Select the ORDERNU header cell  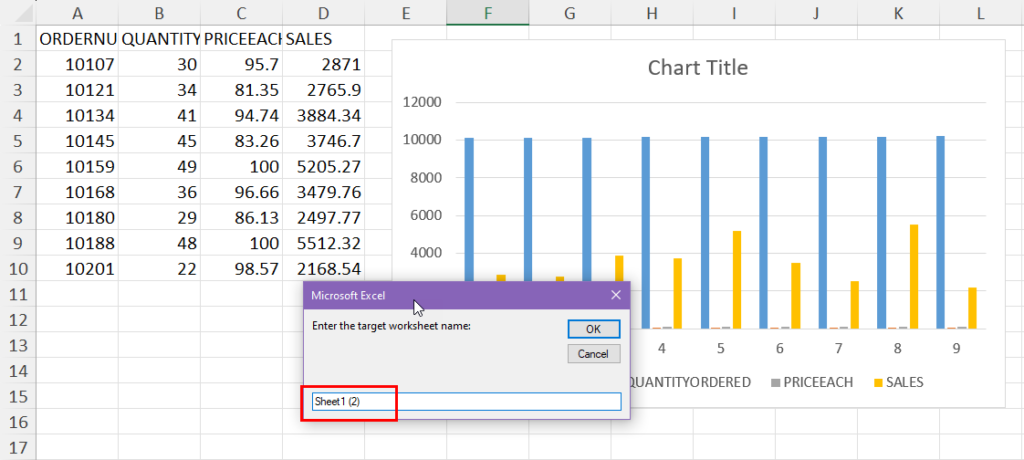pos(77,39)
